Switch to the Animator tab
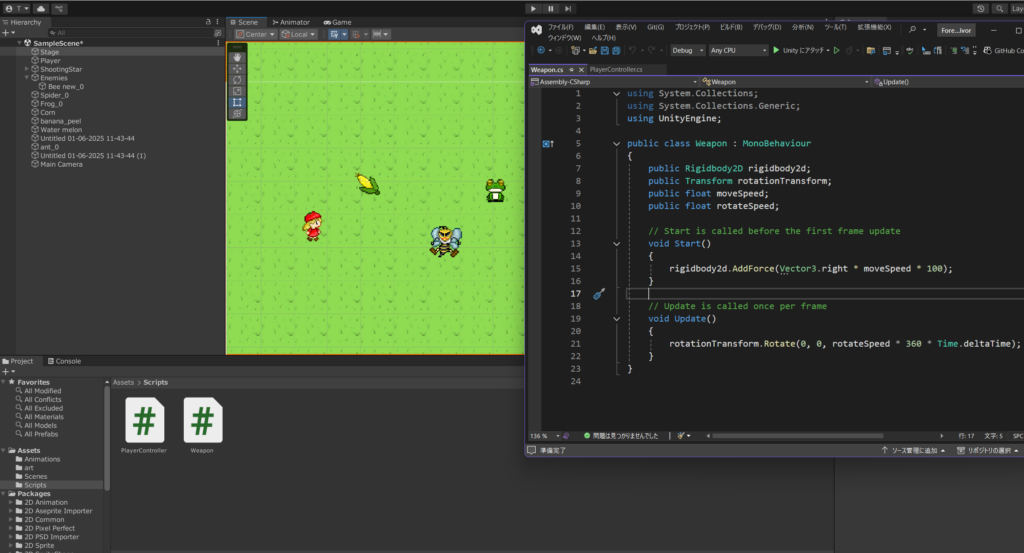The image size is (1024, 553). tap(291, 22)
